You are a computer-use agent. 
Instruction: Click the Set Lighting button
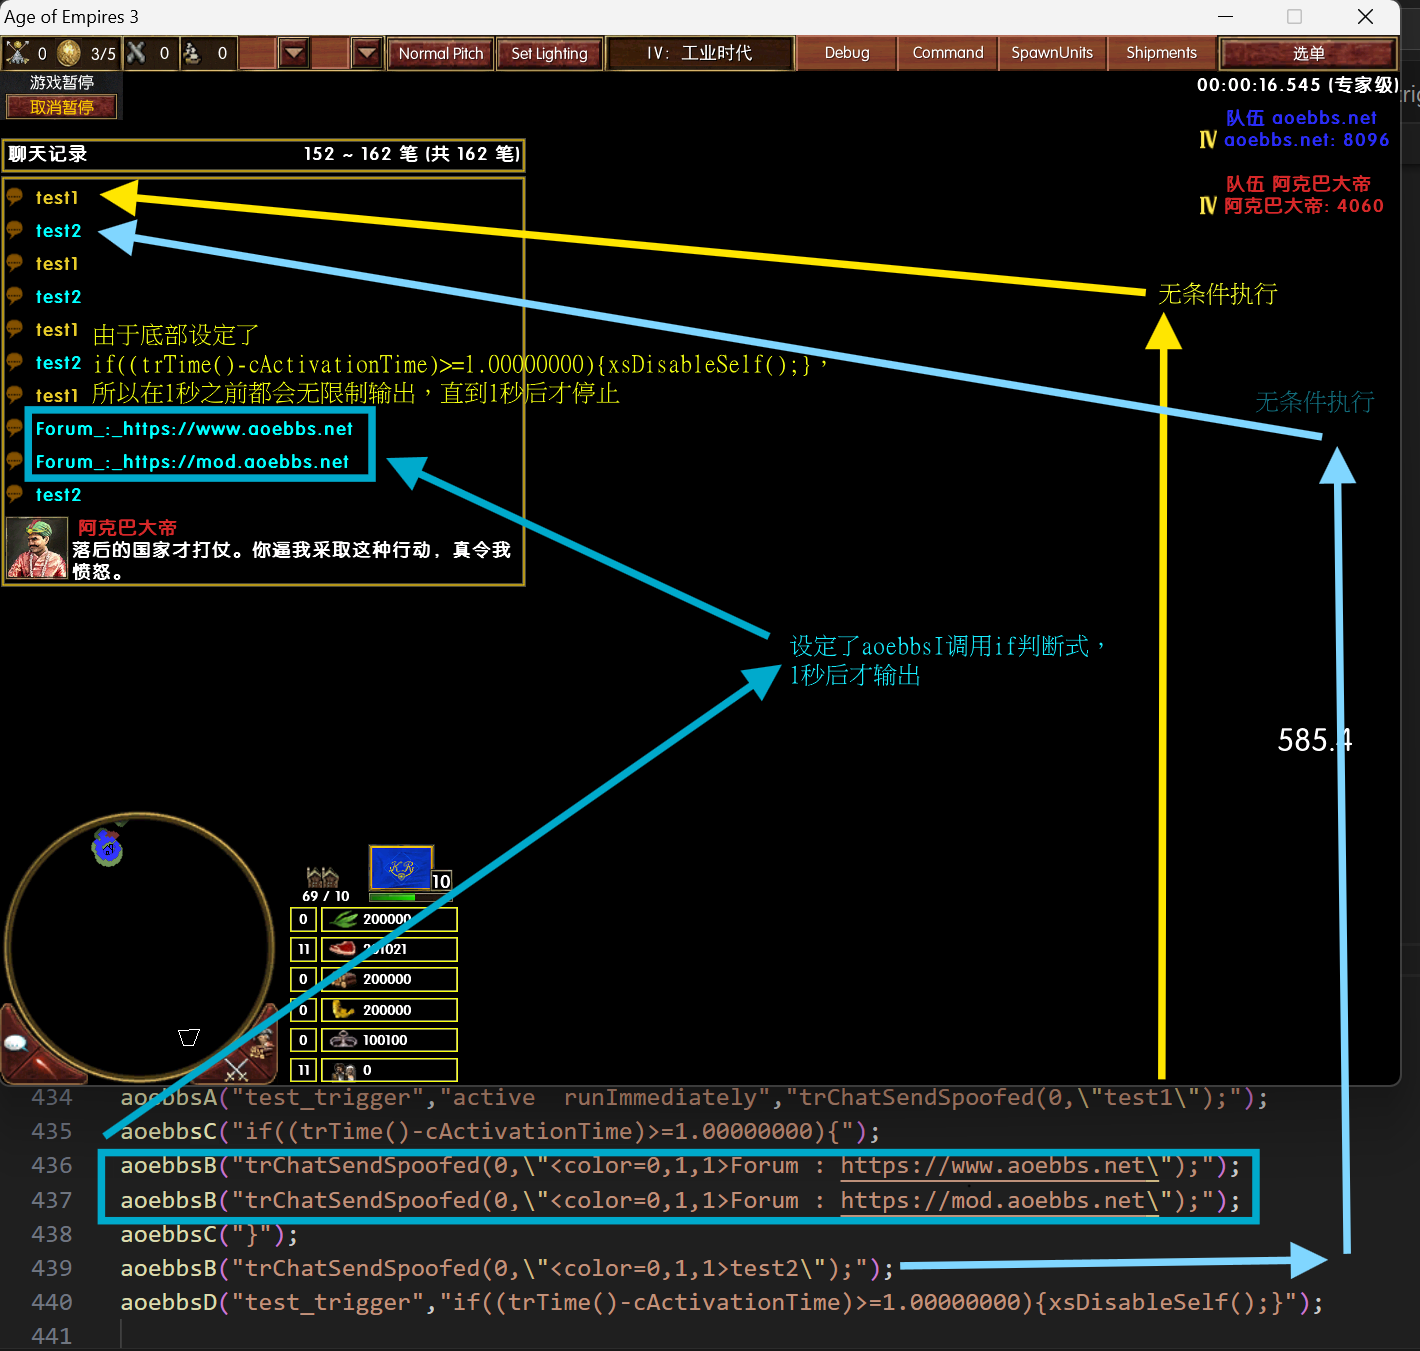coord(549,53)
